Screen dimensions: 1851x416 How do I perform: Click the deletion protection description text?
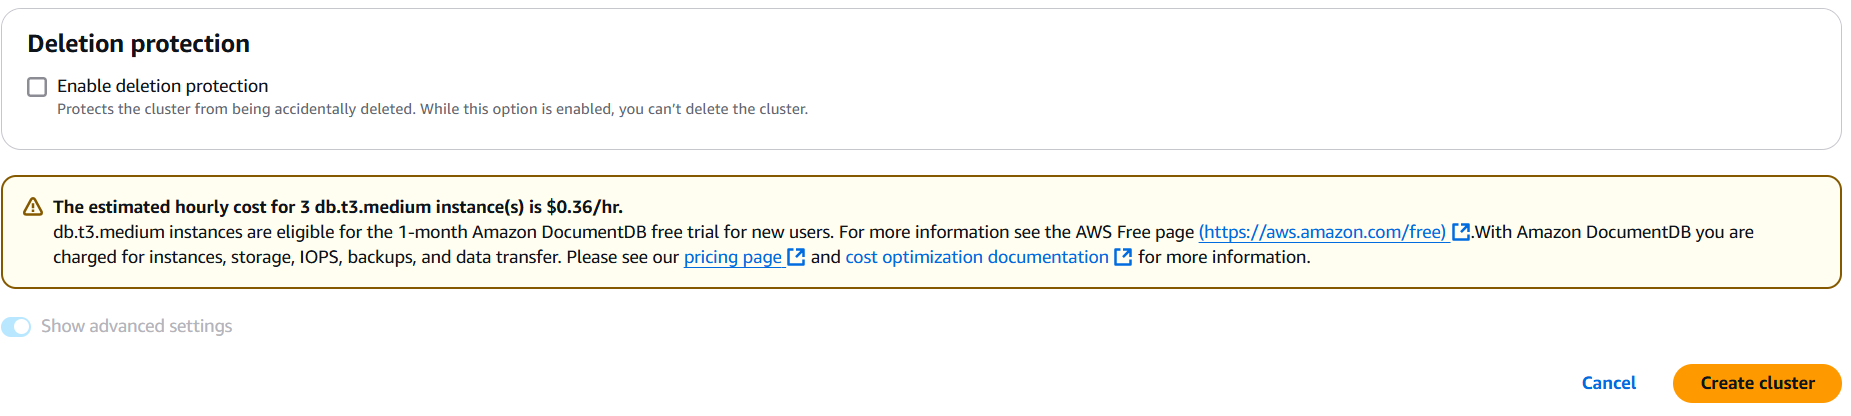(x=432, y=109)
